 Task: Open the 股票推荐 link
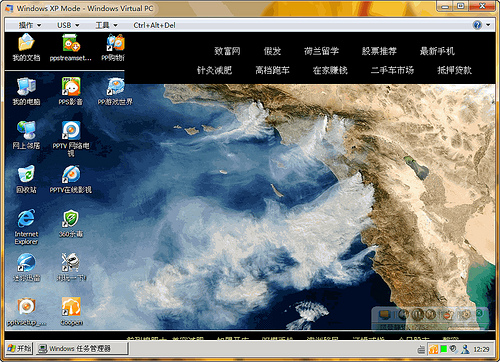click(x=379, y=51)
